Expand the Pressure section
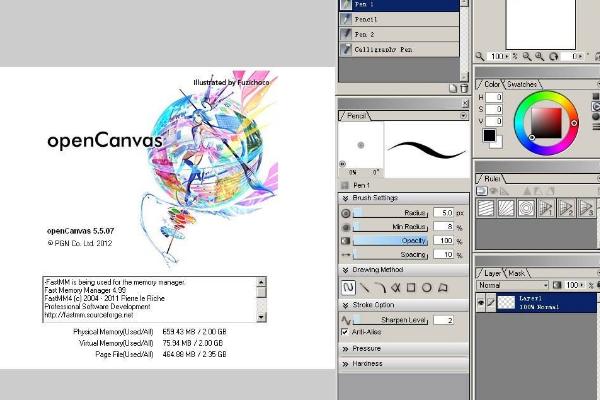600x400 pixels. click(346, 349)
